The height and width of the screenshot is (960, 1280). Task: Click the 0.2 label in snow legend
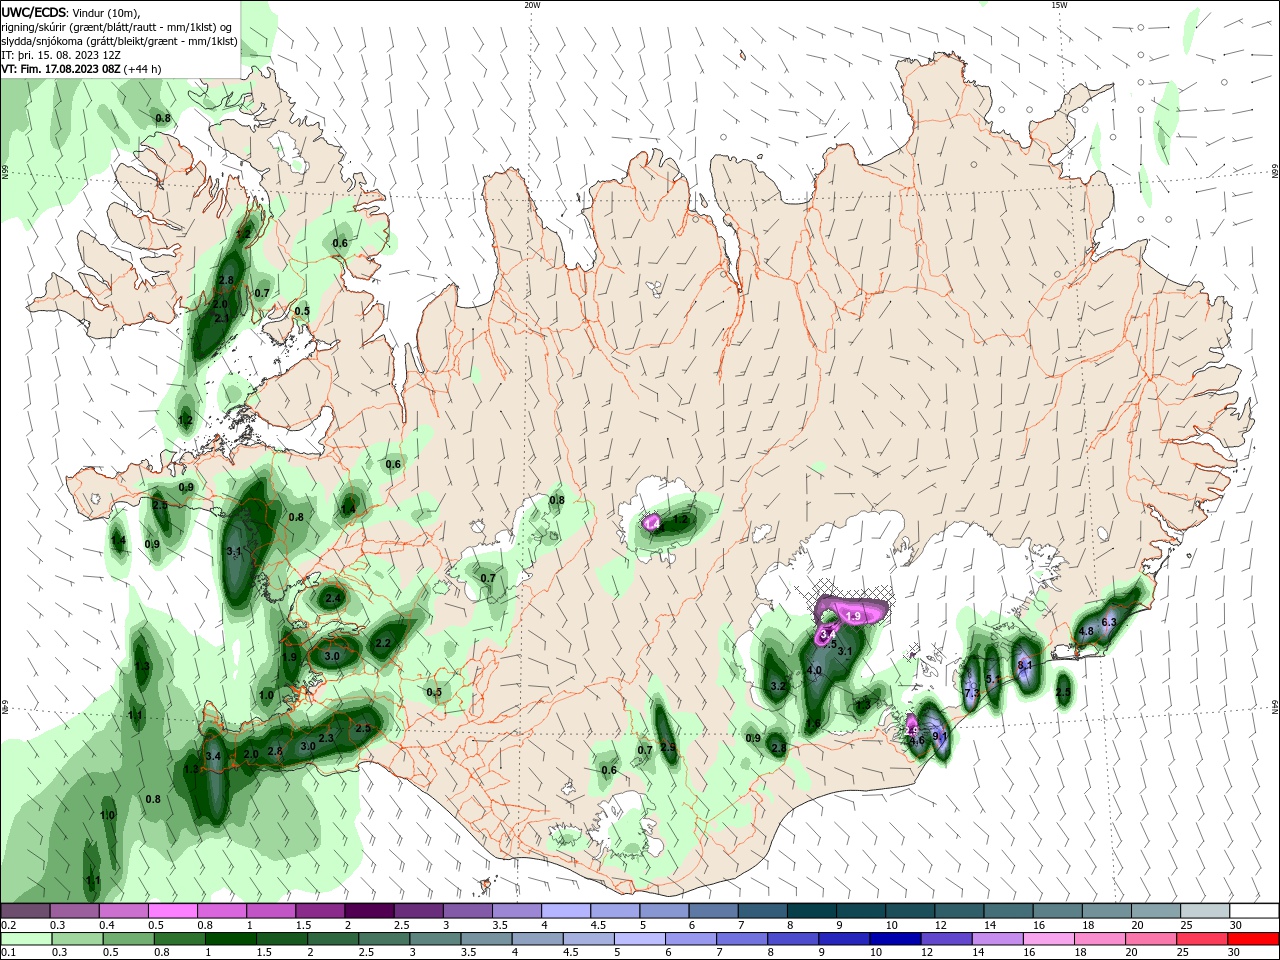9,925
